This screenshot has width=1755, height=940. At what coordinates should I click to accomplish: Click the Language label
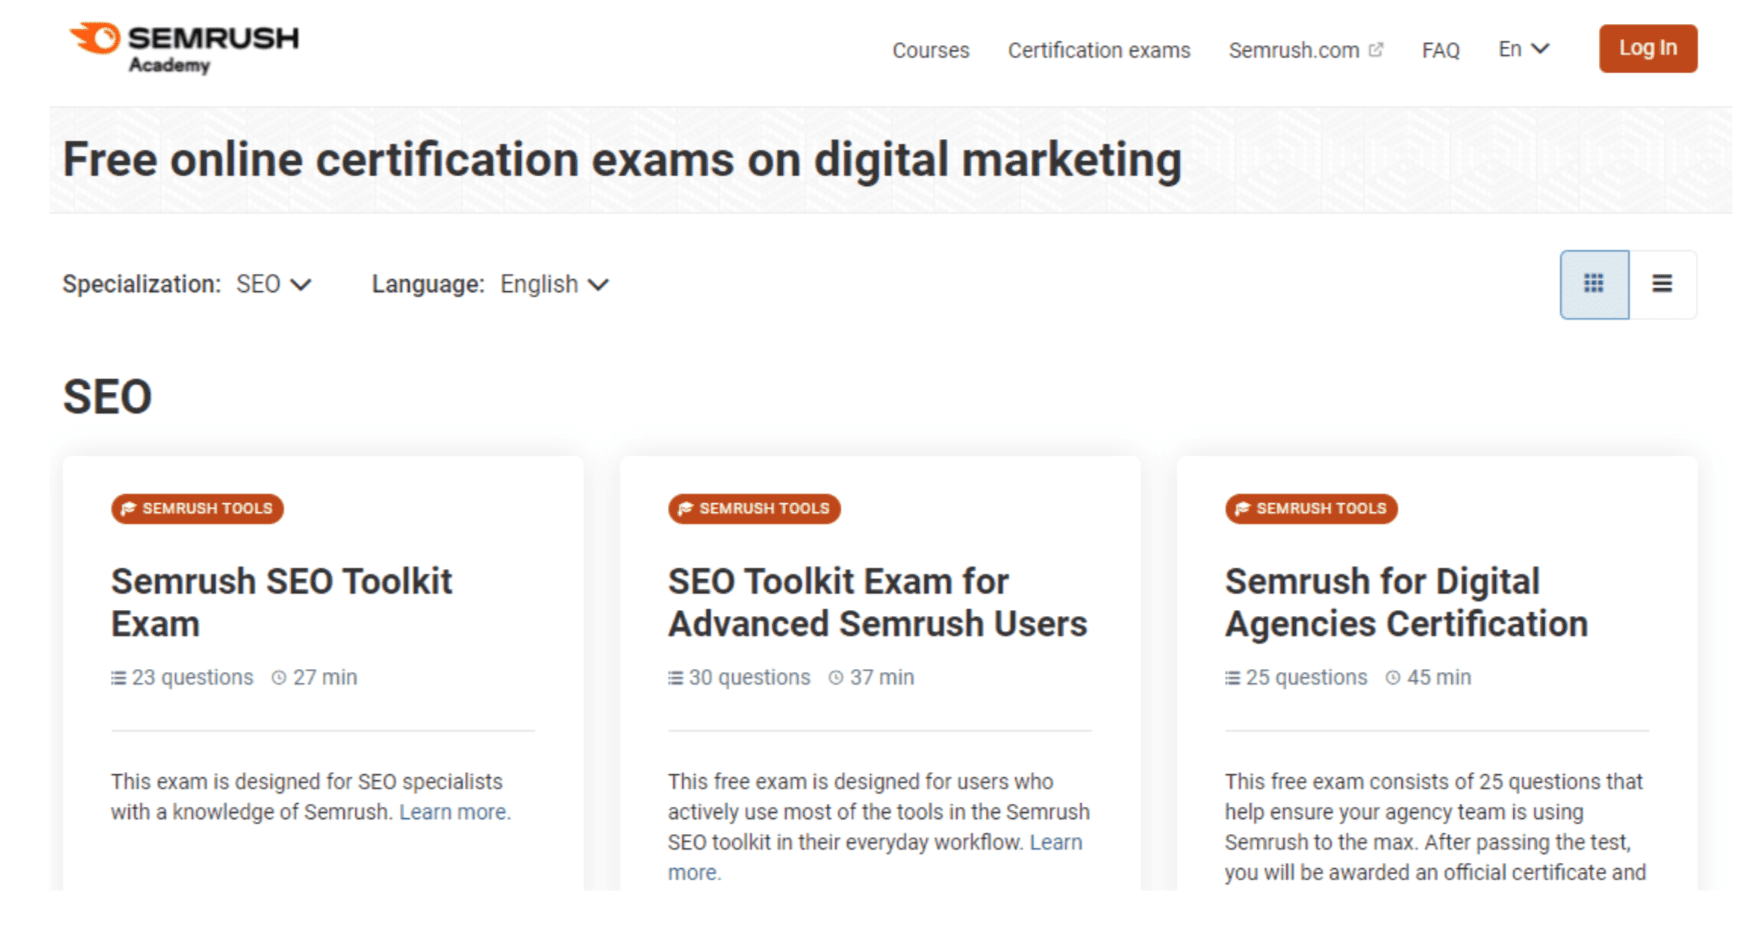tap(428, 284)
